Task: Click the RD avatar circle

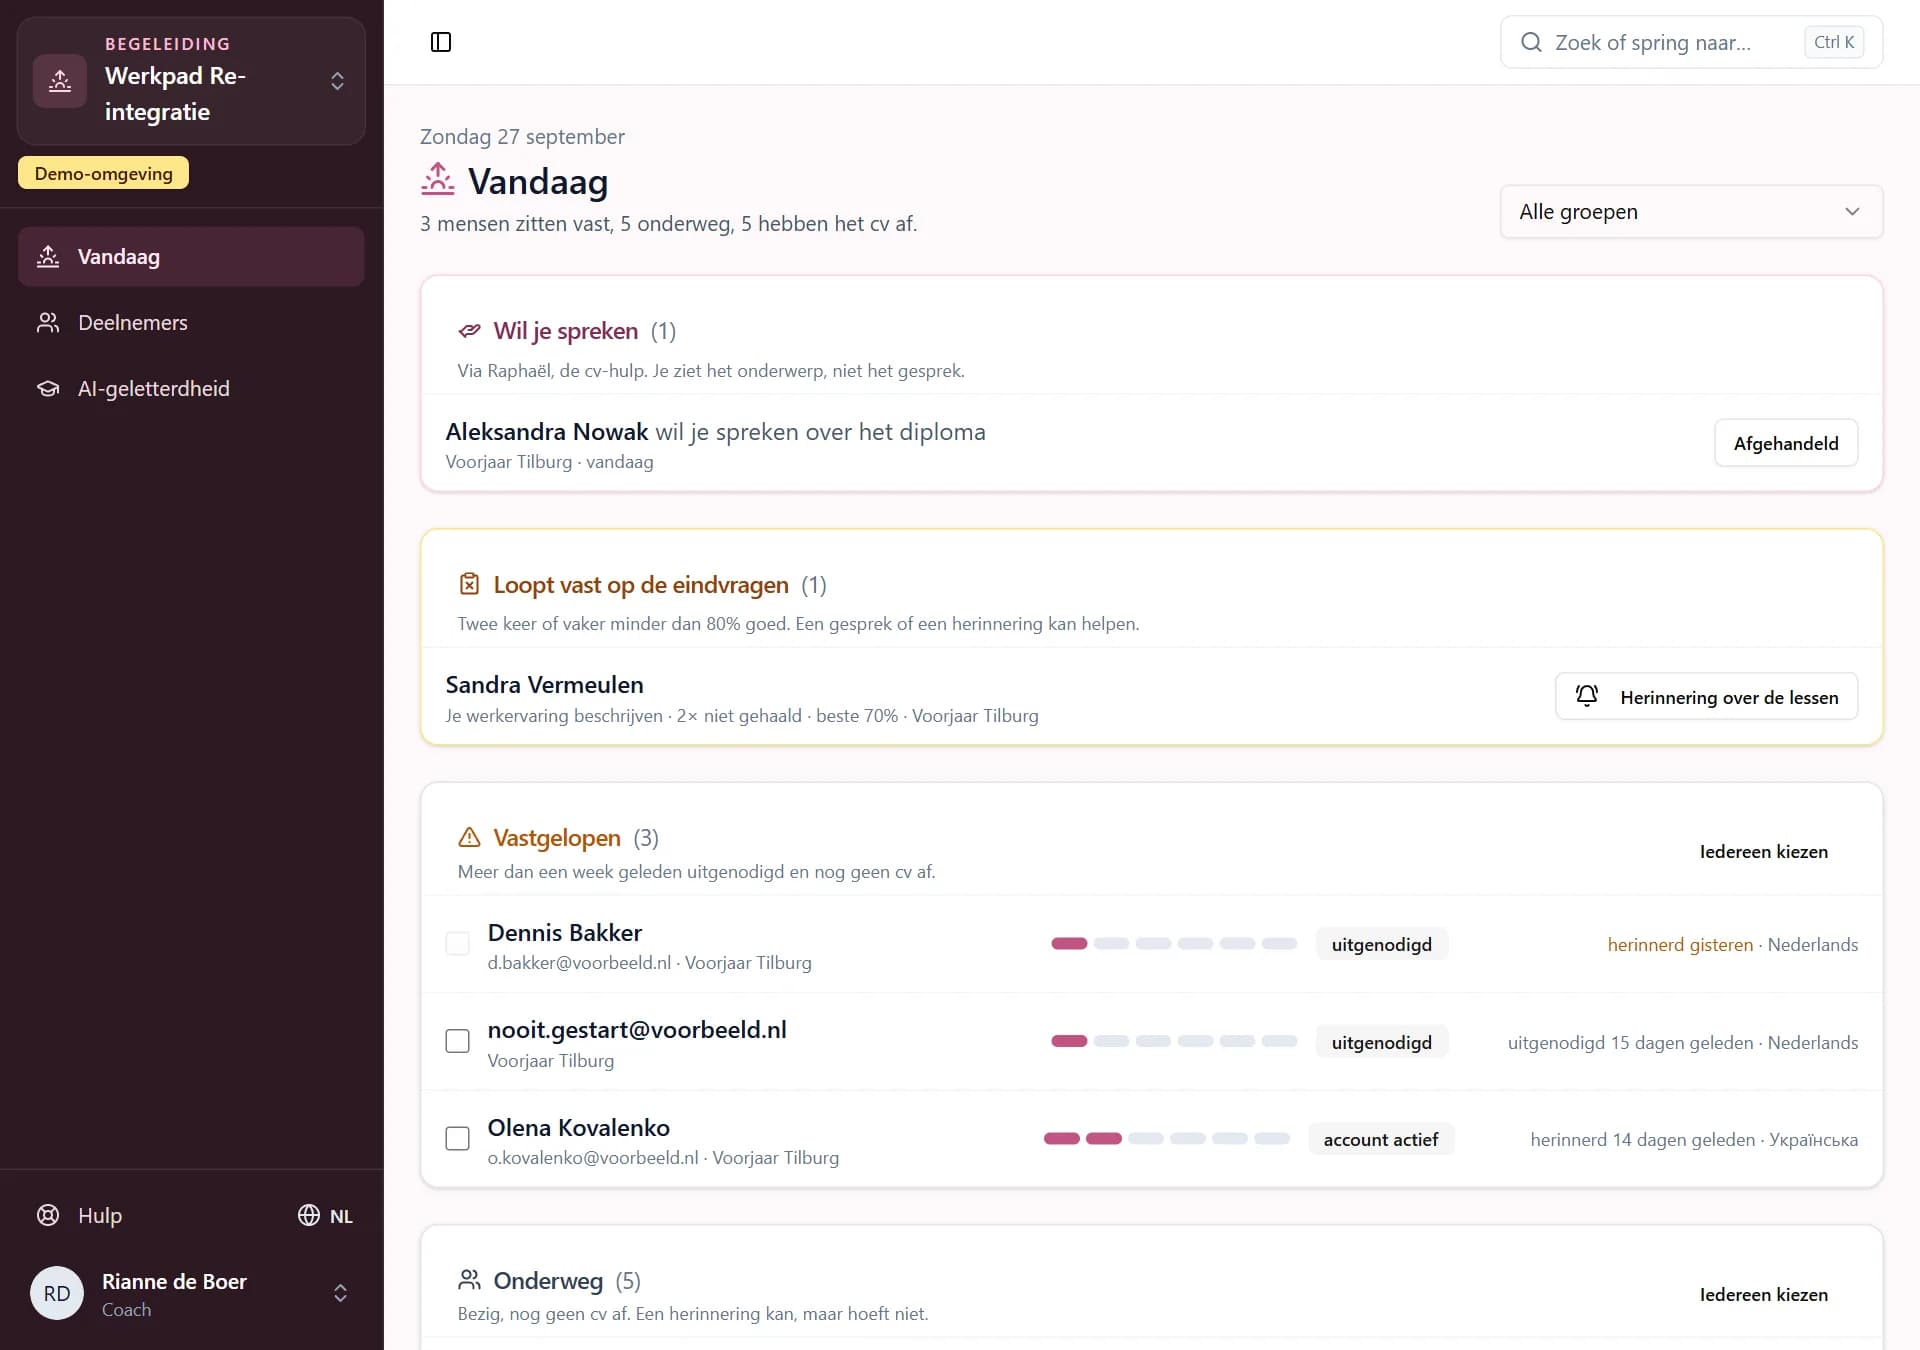Action: pyautogui.click(x=57, y=1293)
